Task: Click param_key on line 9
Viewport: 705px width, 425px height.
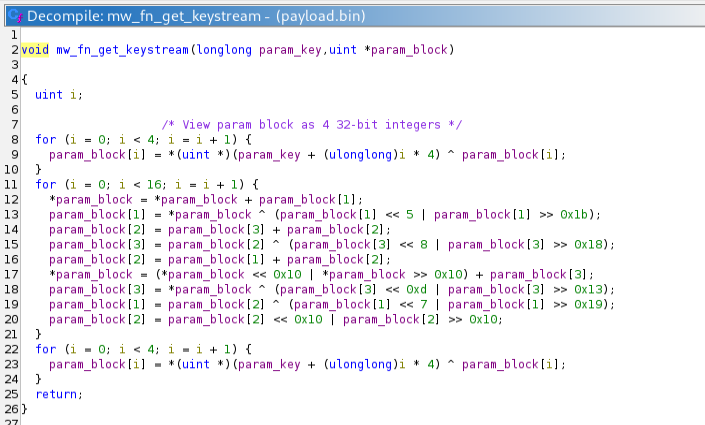Action: click(x=269, y=154)
